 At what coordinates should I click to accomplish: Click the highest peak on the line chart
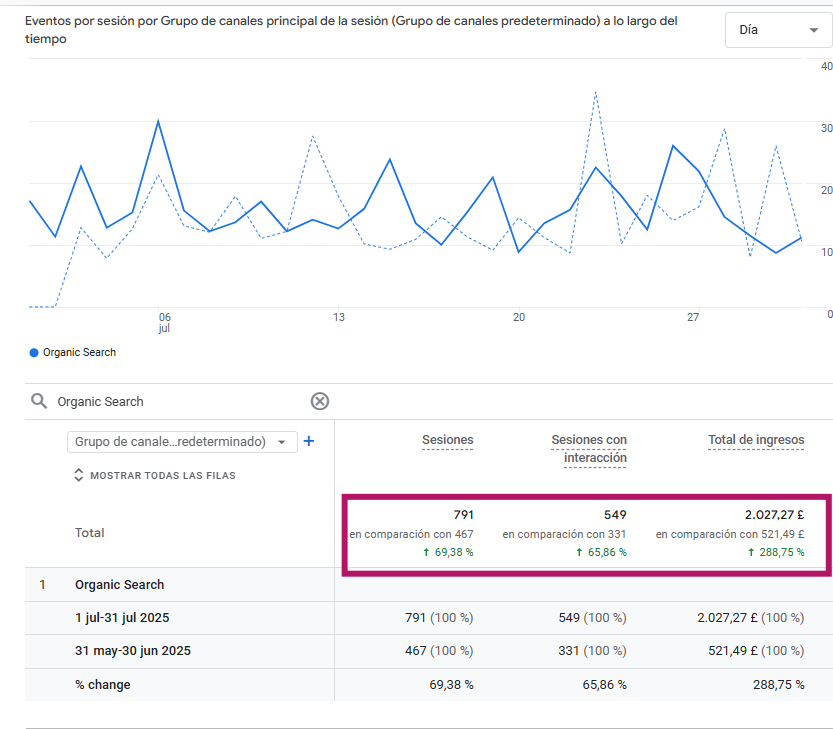pyautogui.click(x=597, y=92)
